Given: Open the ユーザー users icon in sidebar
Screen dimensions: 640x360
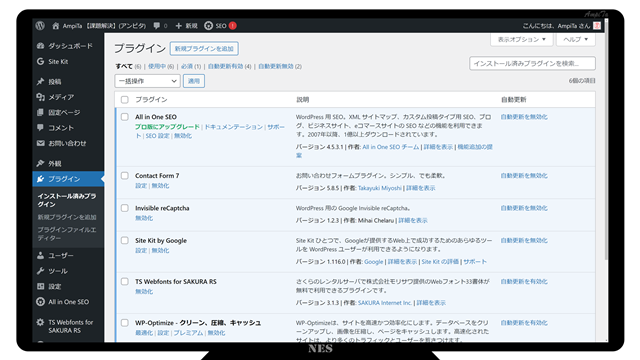Looking at the screenshot, I should [x=40, y=256].
